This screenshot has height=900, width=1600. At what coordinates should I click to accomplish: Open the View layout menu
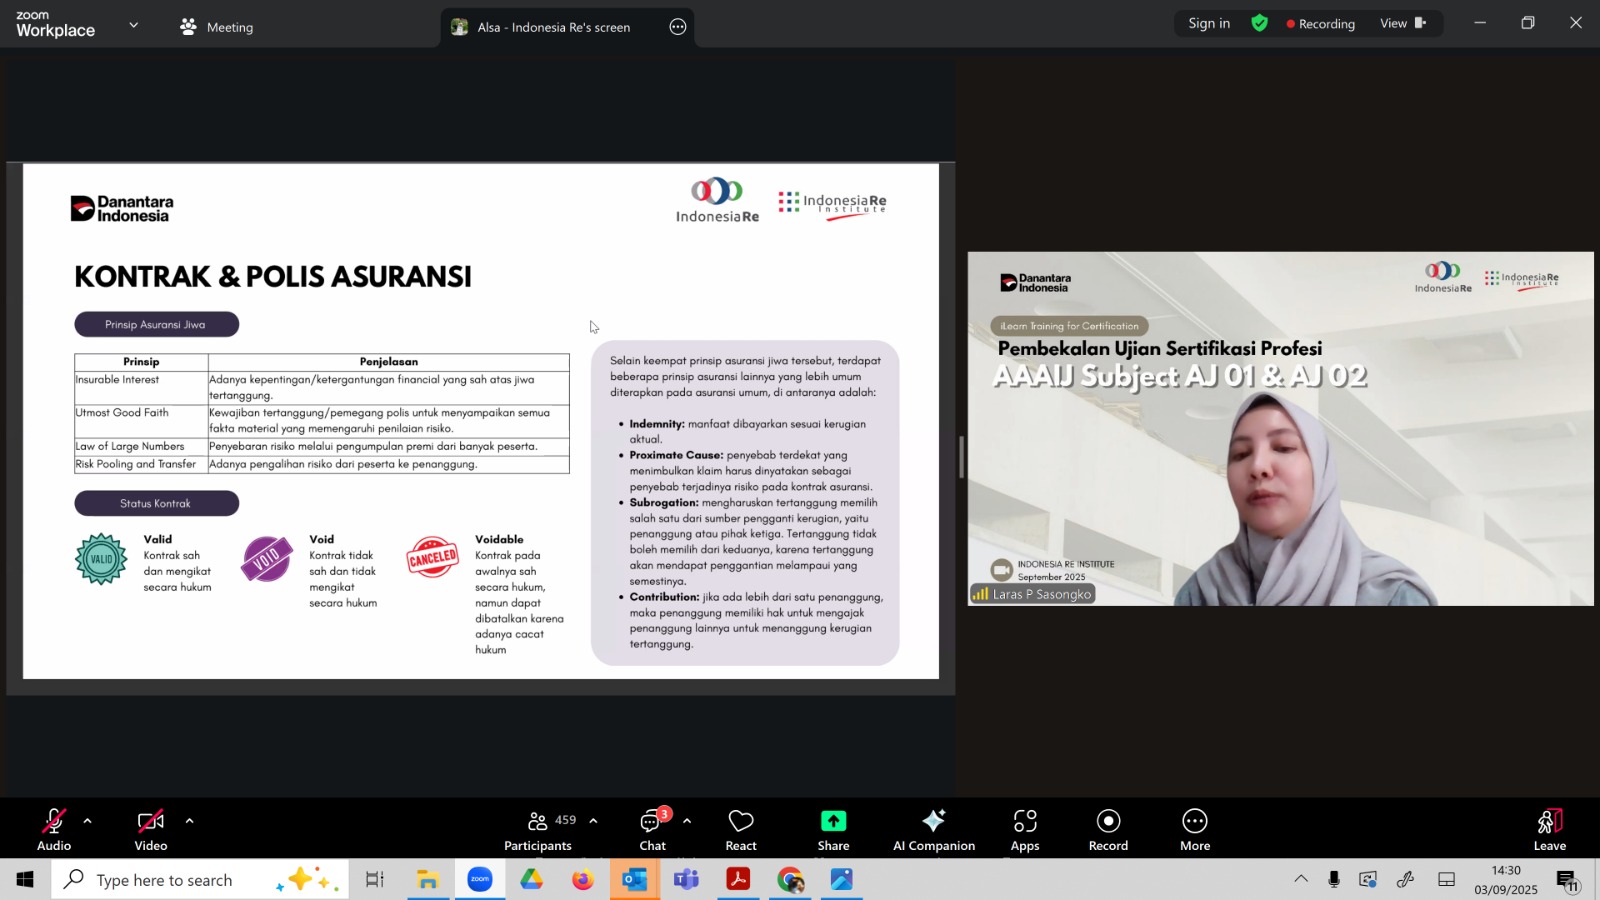(x=1403, y=24)
